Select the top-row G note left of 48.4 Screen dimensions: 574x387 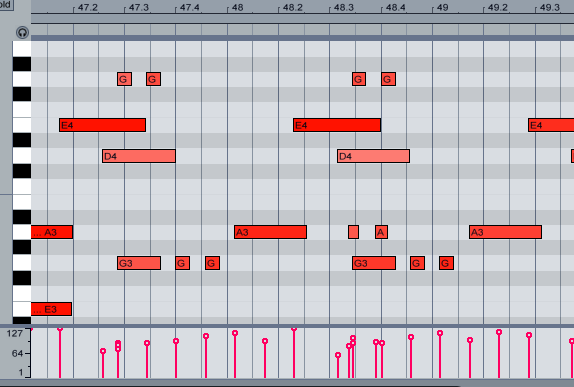coord(359,79)
